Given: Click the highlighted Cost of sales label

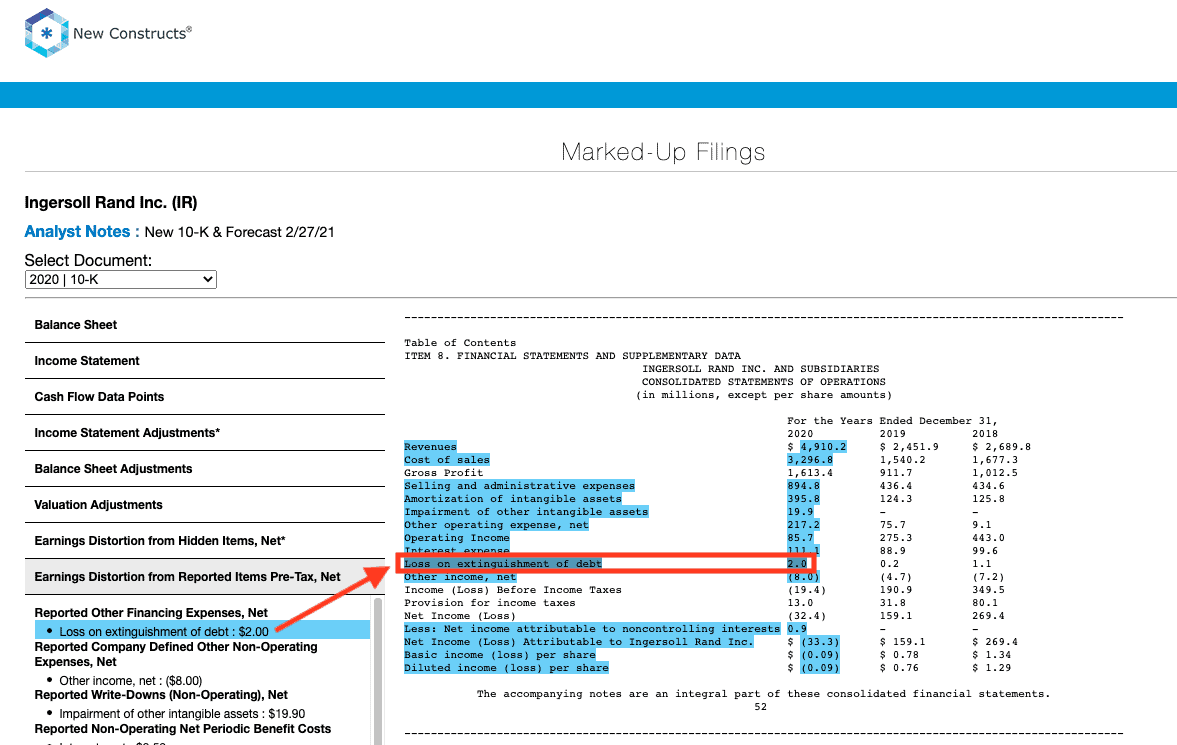Looking at the screenshot, I should click(447, 460).
